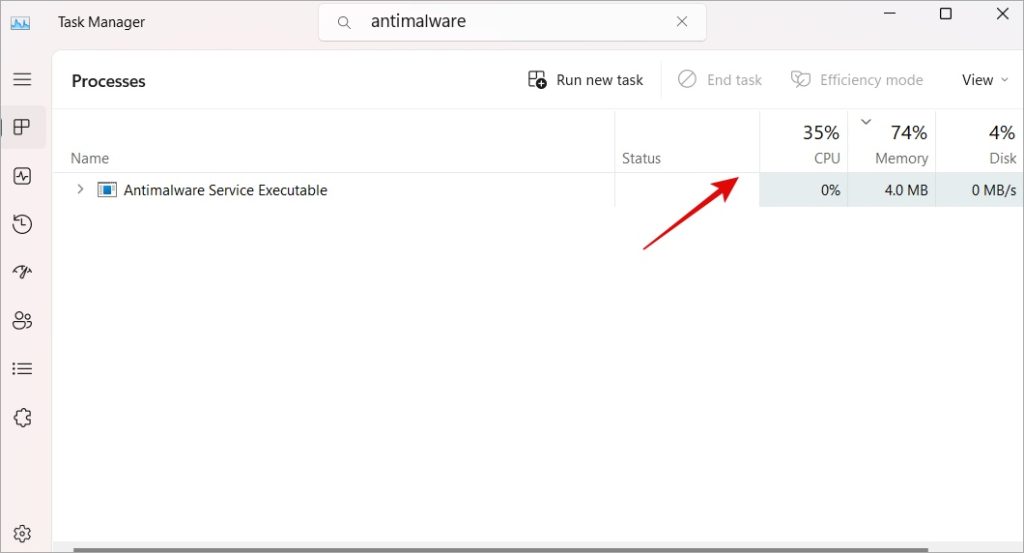Sort by the CPU column header

[x=804, y=143]
